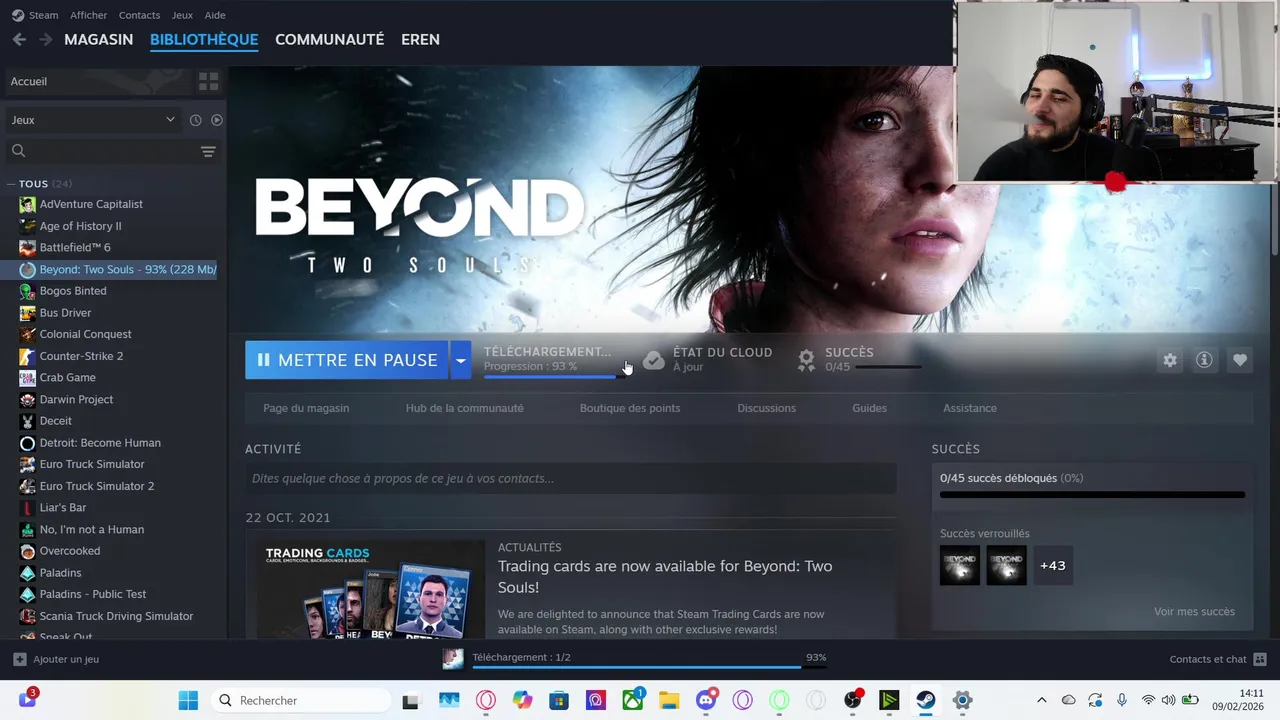Open the Jeux filter dropdown
The width and height of the screenshot is (1280, 720).
(93, 120)
